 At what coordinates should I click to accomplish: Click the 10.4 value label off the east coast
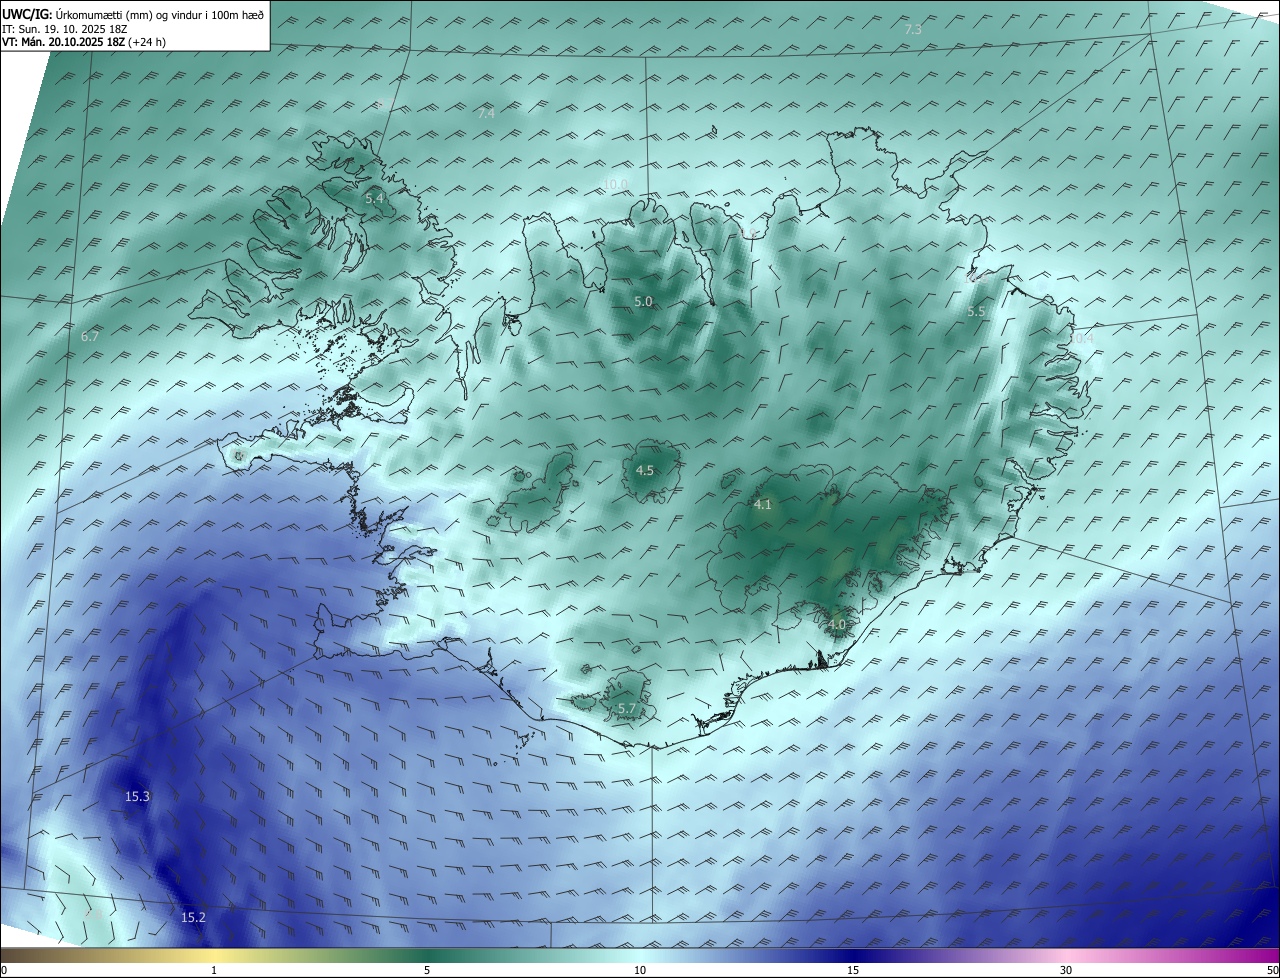click(1082, 338)
